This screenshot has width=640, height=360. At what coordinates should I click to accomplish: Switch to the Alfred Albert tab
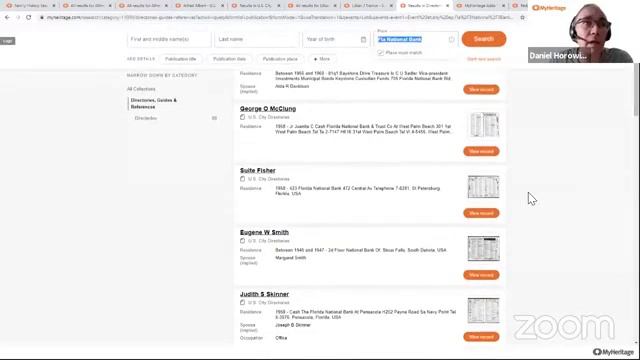tap(200, 6)
